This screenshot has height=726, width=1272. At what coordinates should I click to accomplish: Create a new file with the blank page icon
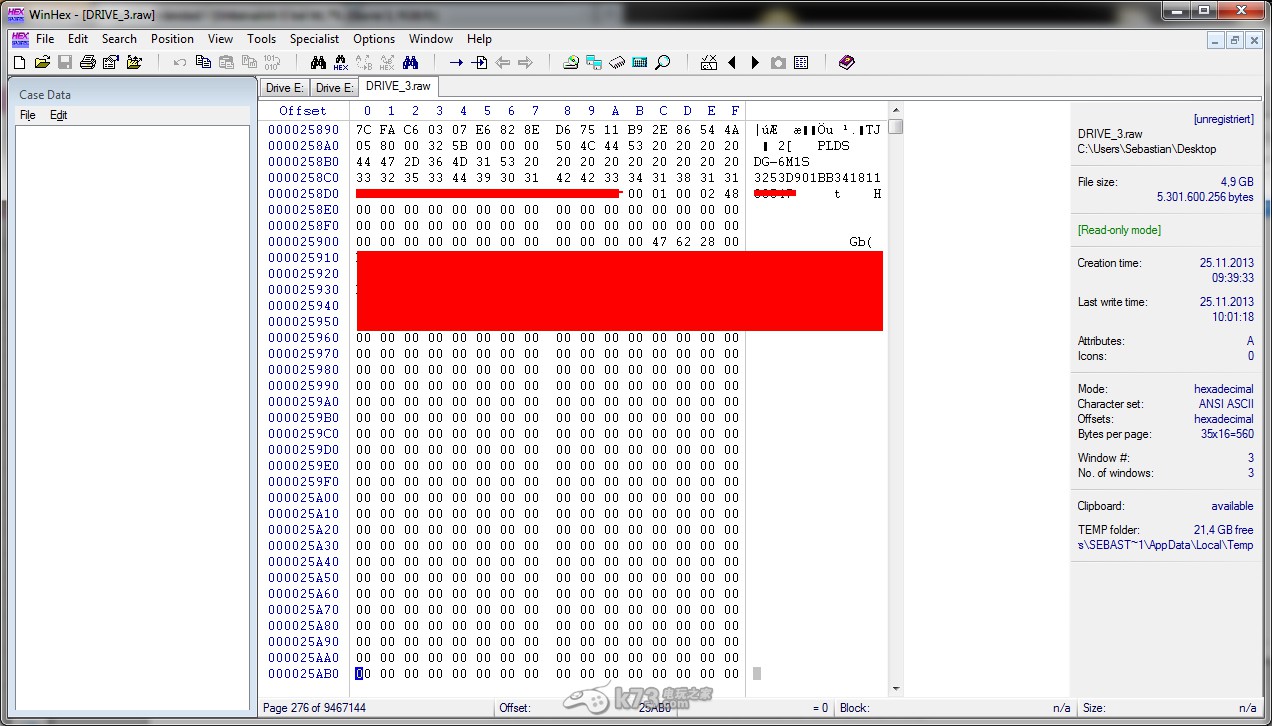click(19, 62)
